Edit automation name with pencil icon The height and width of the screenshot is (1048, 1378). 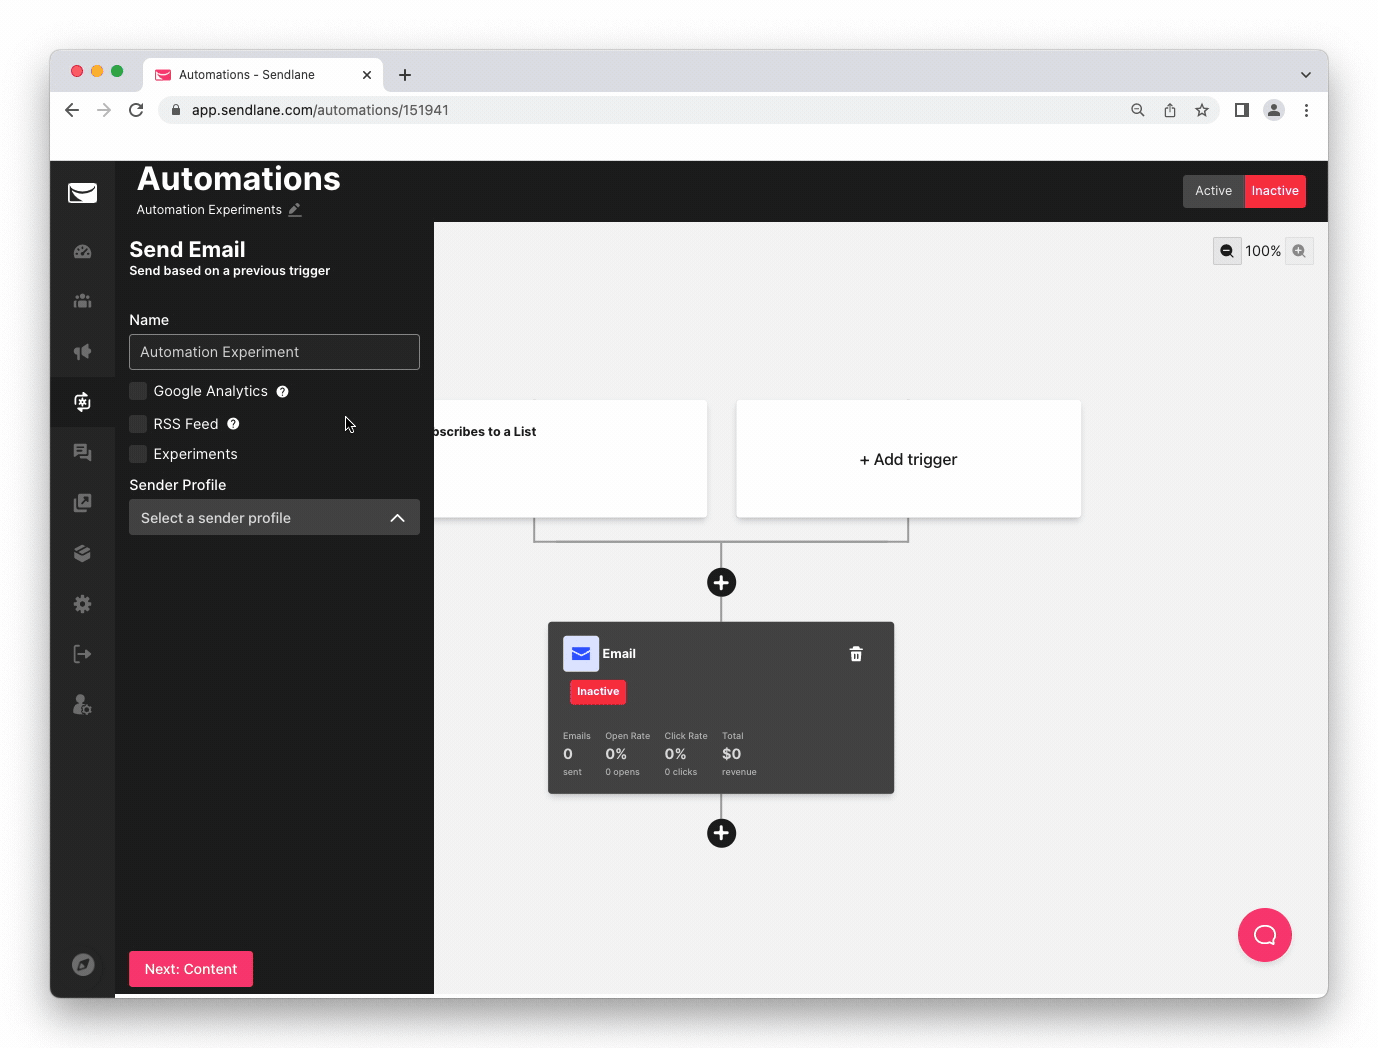(x=295, y=210)
